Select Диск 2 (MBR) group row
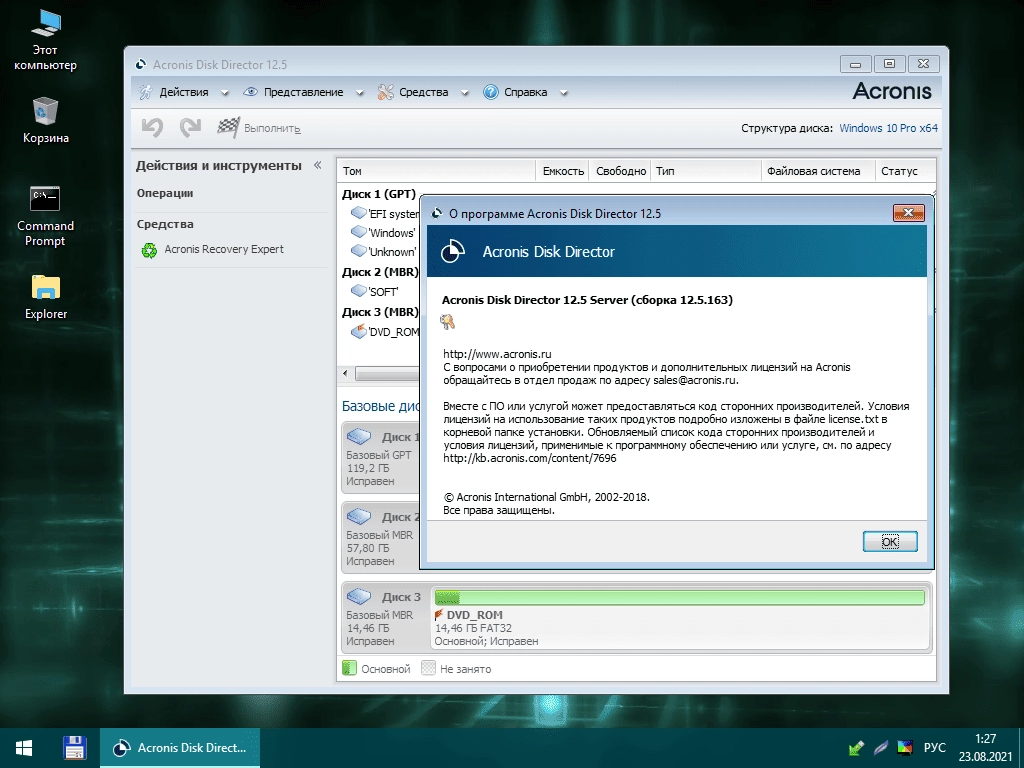The width and height of the screenshot is (1024, 768). click(x=380, y=272)
